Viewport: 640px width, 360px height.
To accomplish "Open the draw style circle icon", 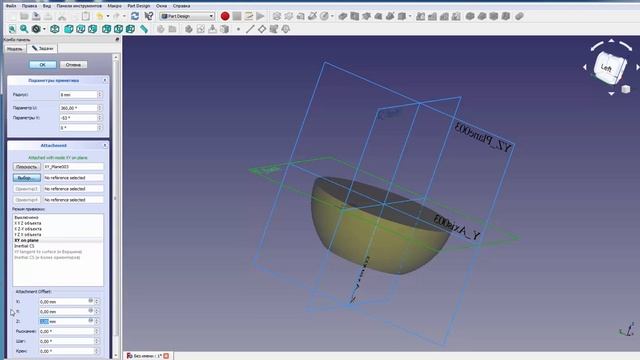I will tap(36, 29).
